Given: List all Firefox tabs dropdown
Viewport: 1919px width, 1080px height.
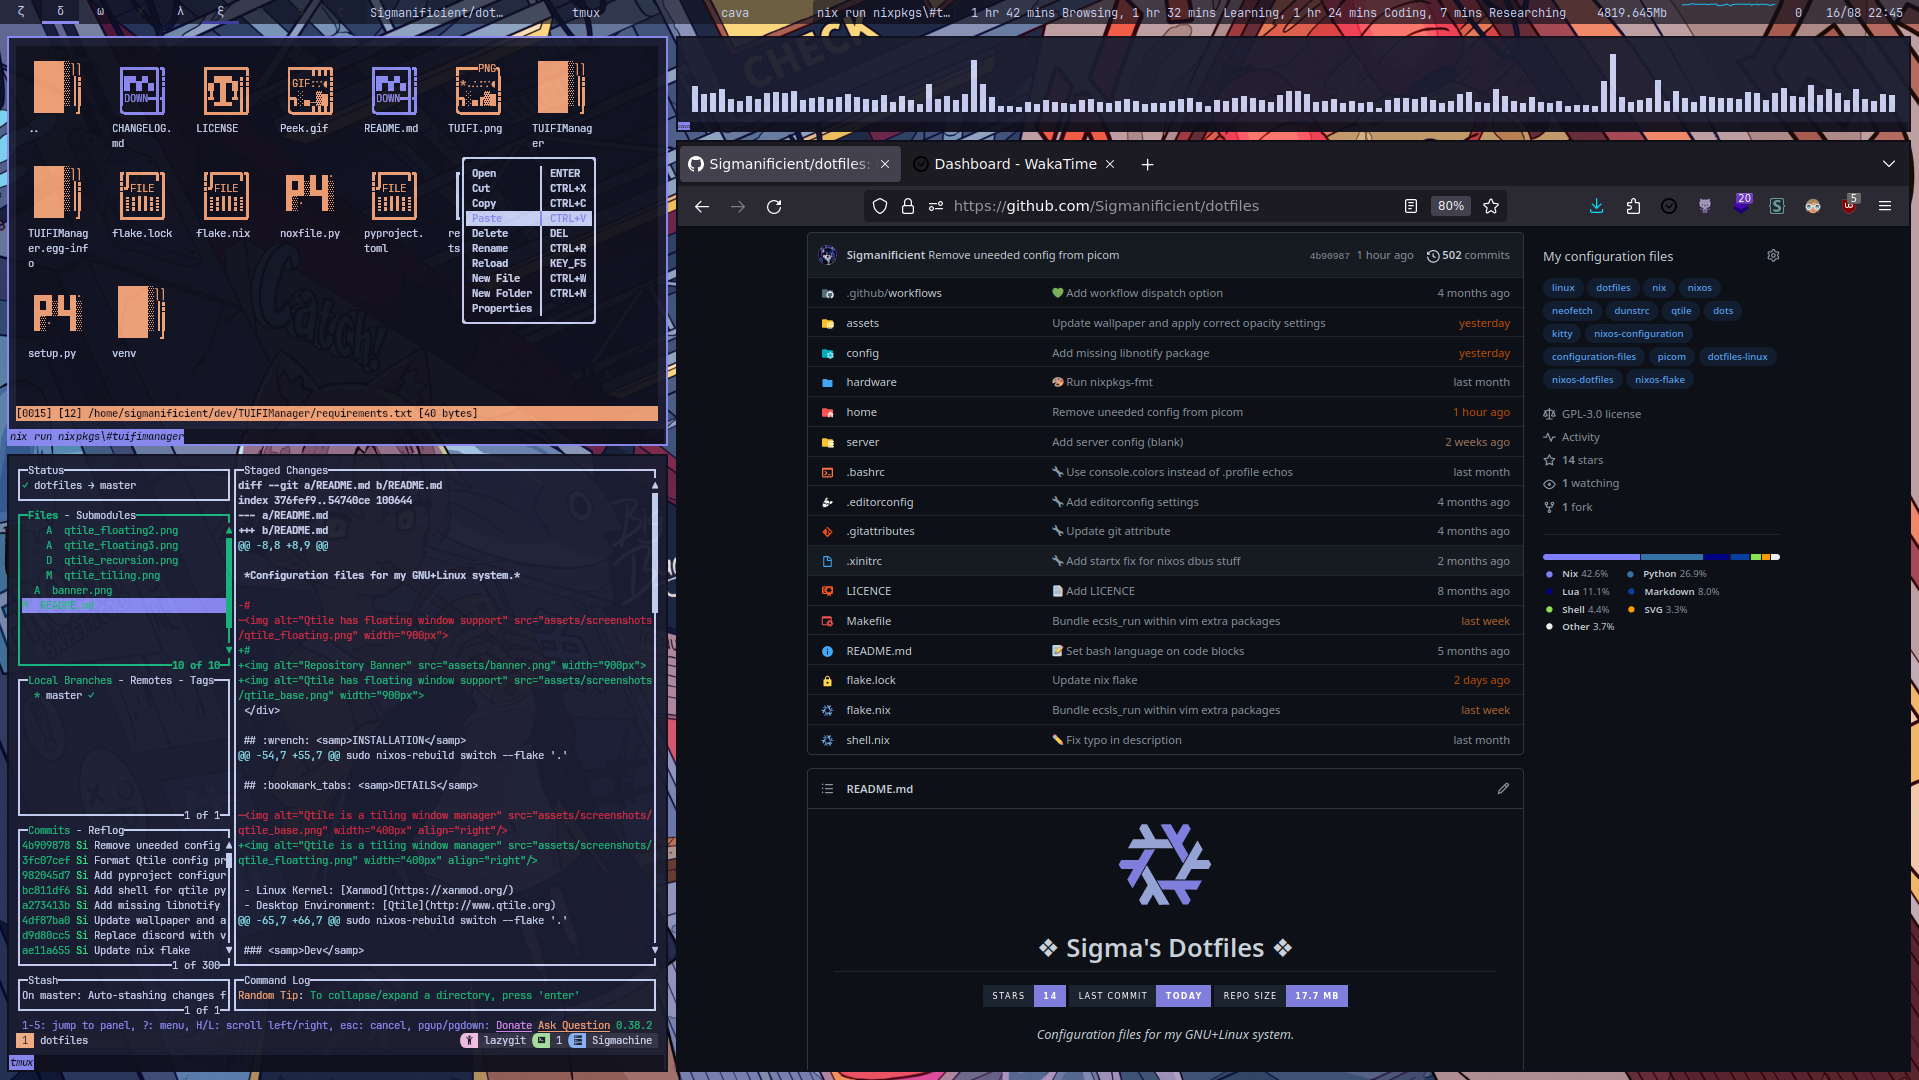Looking at the screenshot, I should point(1889,164).
